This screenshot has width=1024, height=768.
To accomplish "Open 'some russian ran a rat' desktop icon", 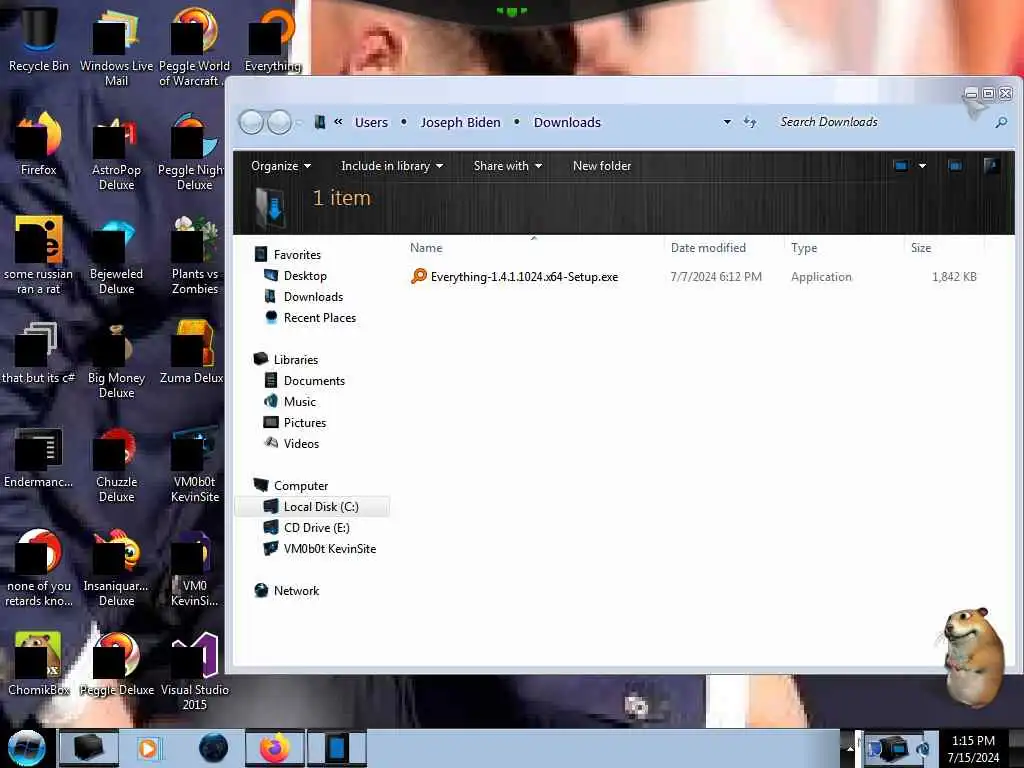I will pos(39,255).
